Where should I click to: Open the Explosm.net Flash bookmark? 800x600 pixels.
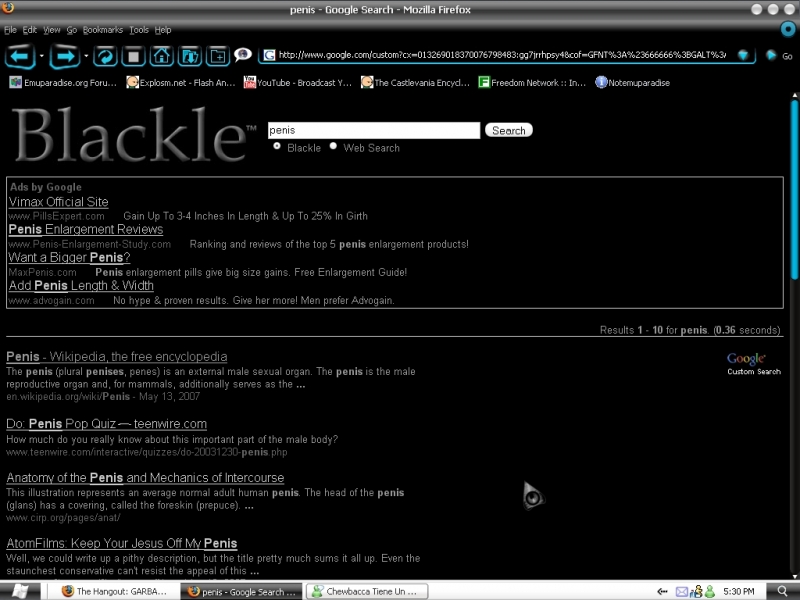[x=181, y=83]
